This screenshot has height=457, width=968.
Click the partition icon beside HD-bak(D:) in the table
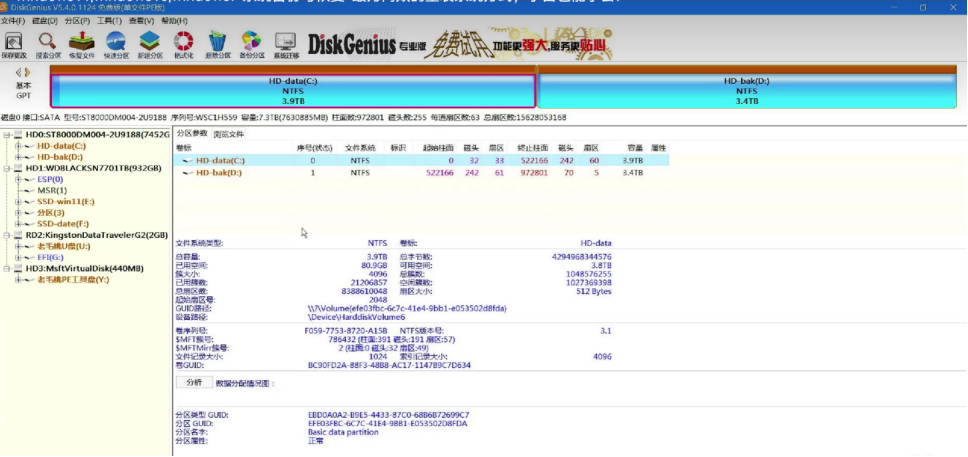click(x=186, y=173)
